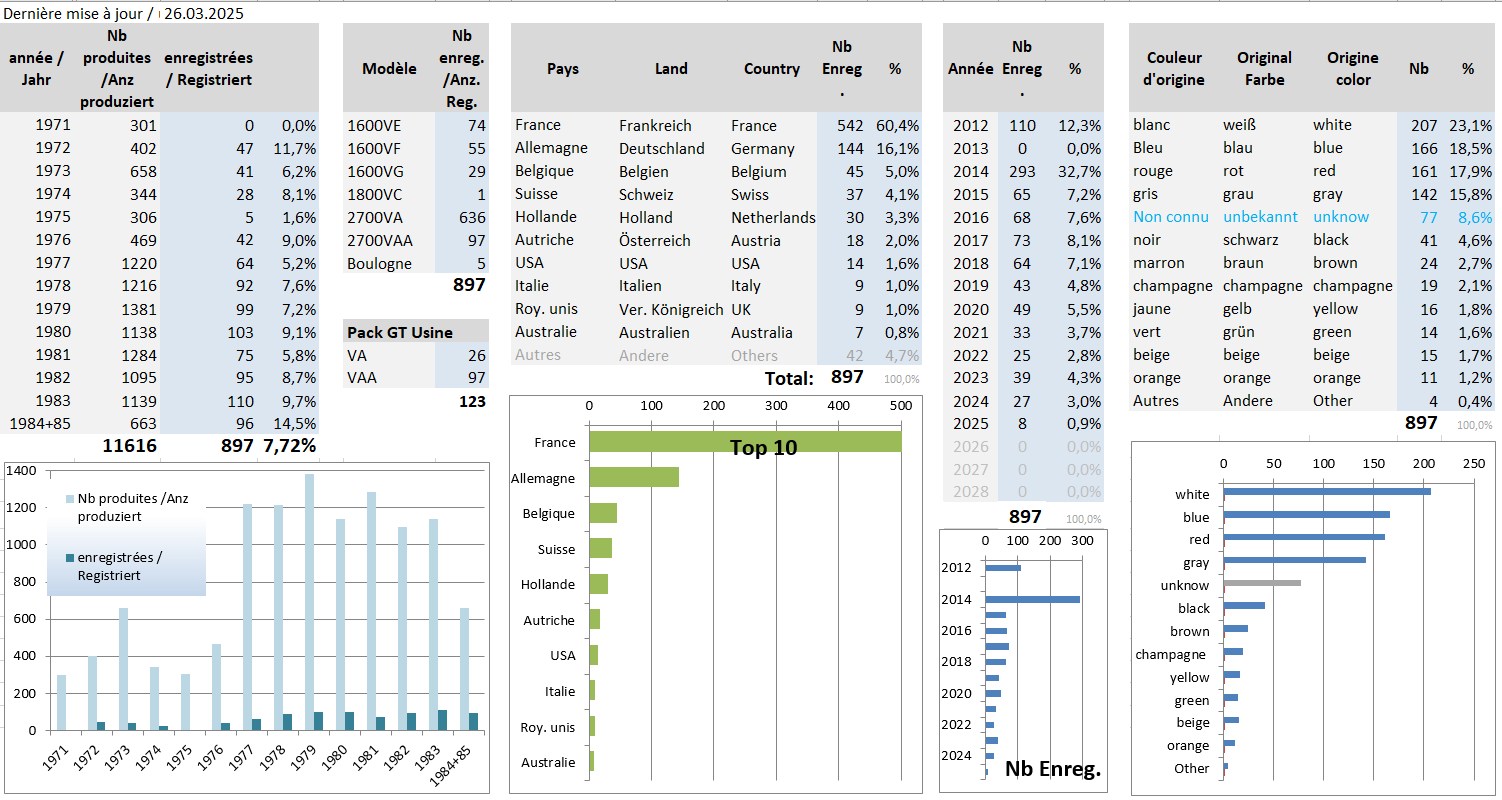Viewport: 1502px width, 800px height.
Task: Click the gray 'unknow' bar in color chart
Action: (1262, 583)
